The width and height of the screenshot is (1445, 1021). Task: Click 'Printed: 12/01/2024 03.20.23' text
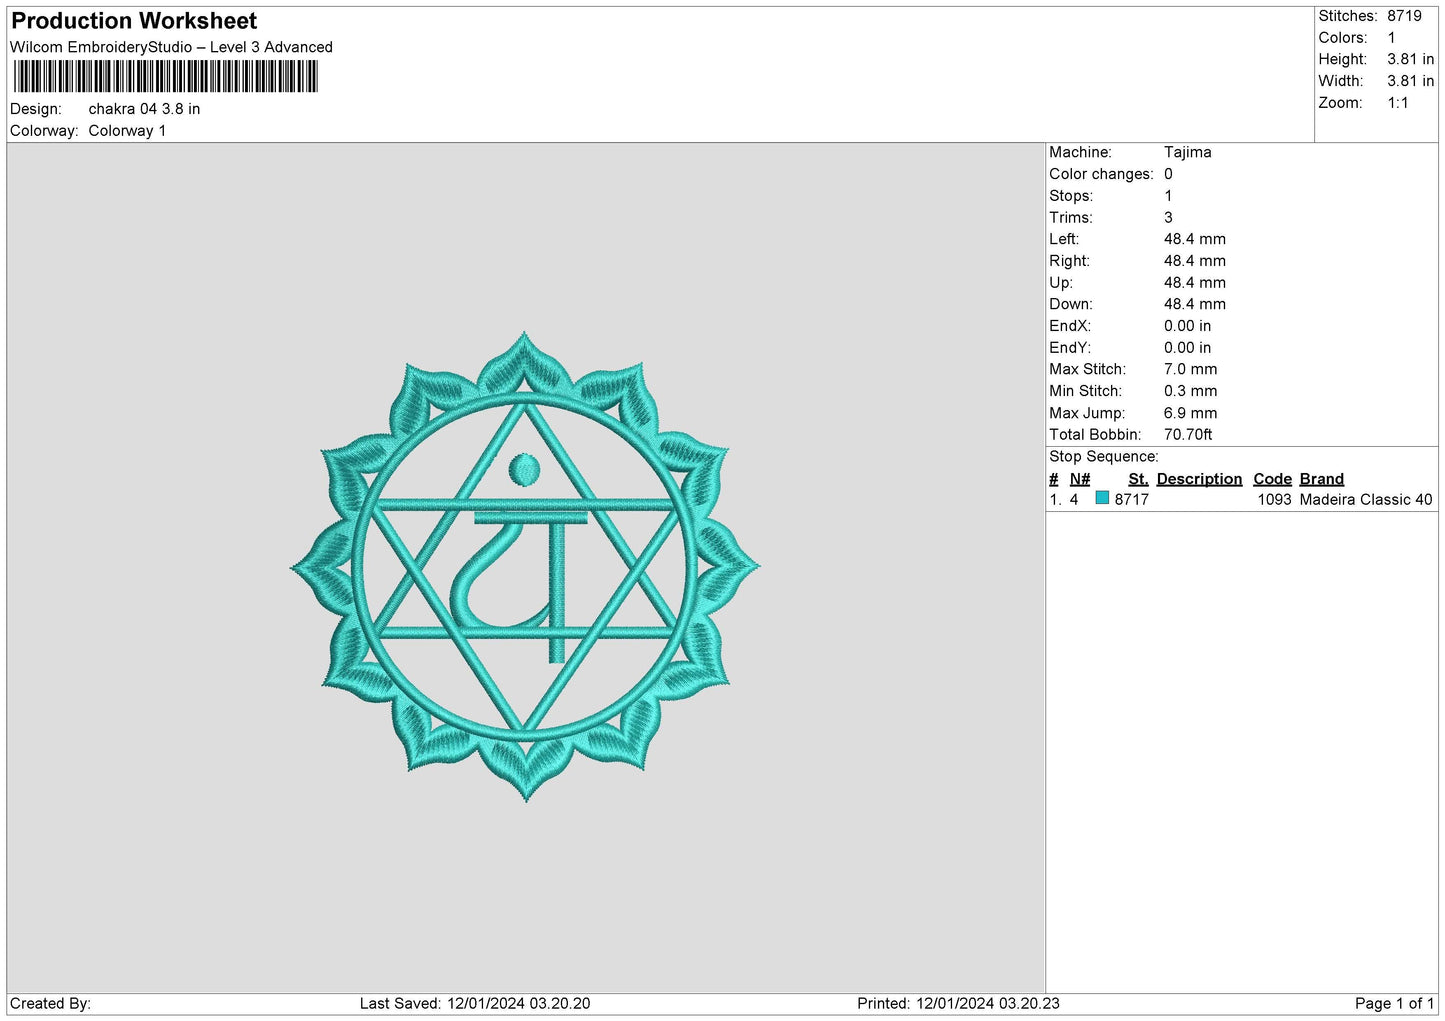958,1004
